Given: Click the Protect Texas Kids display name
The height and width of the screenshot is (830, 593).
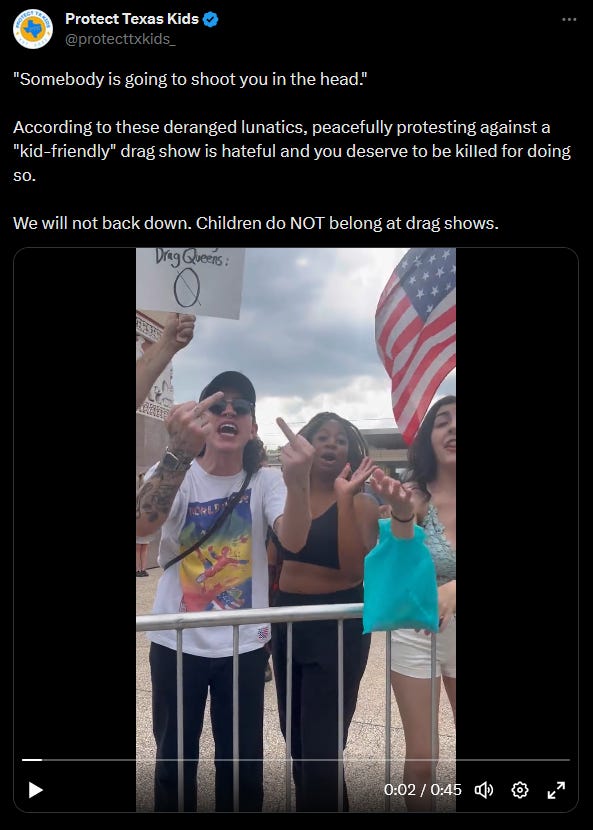Looking at the screenshot, I should (132, 19).
